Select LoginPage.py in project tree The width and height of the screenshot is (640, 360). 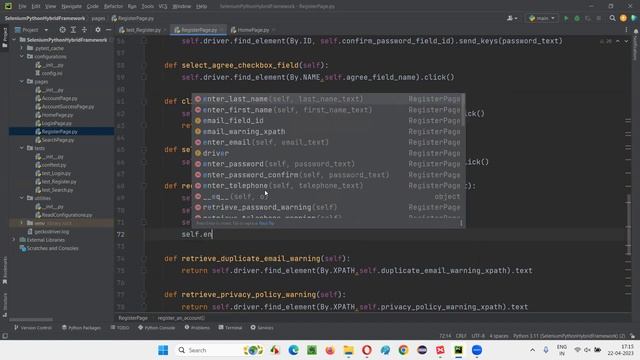[x=56, y=123]
